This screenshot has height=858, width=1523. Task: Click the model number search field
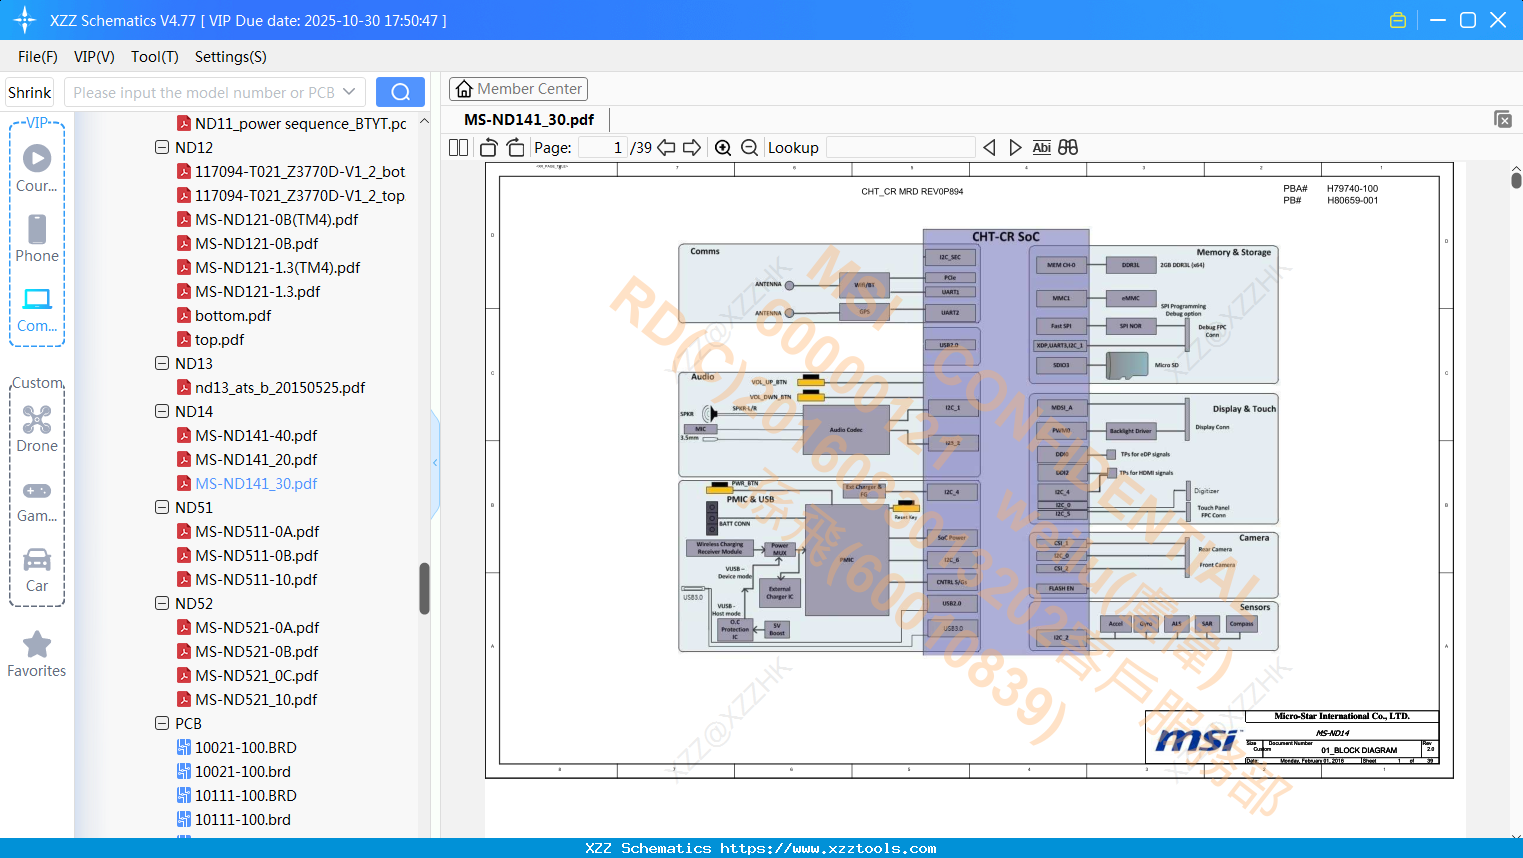pos(203,92)
